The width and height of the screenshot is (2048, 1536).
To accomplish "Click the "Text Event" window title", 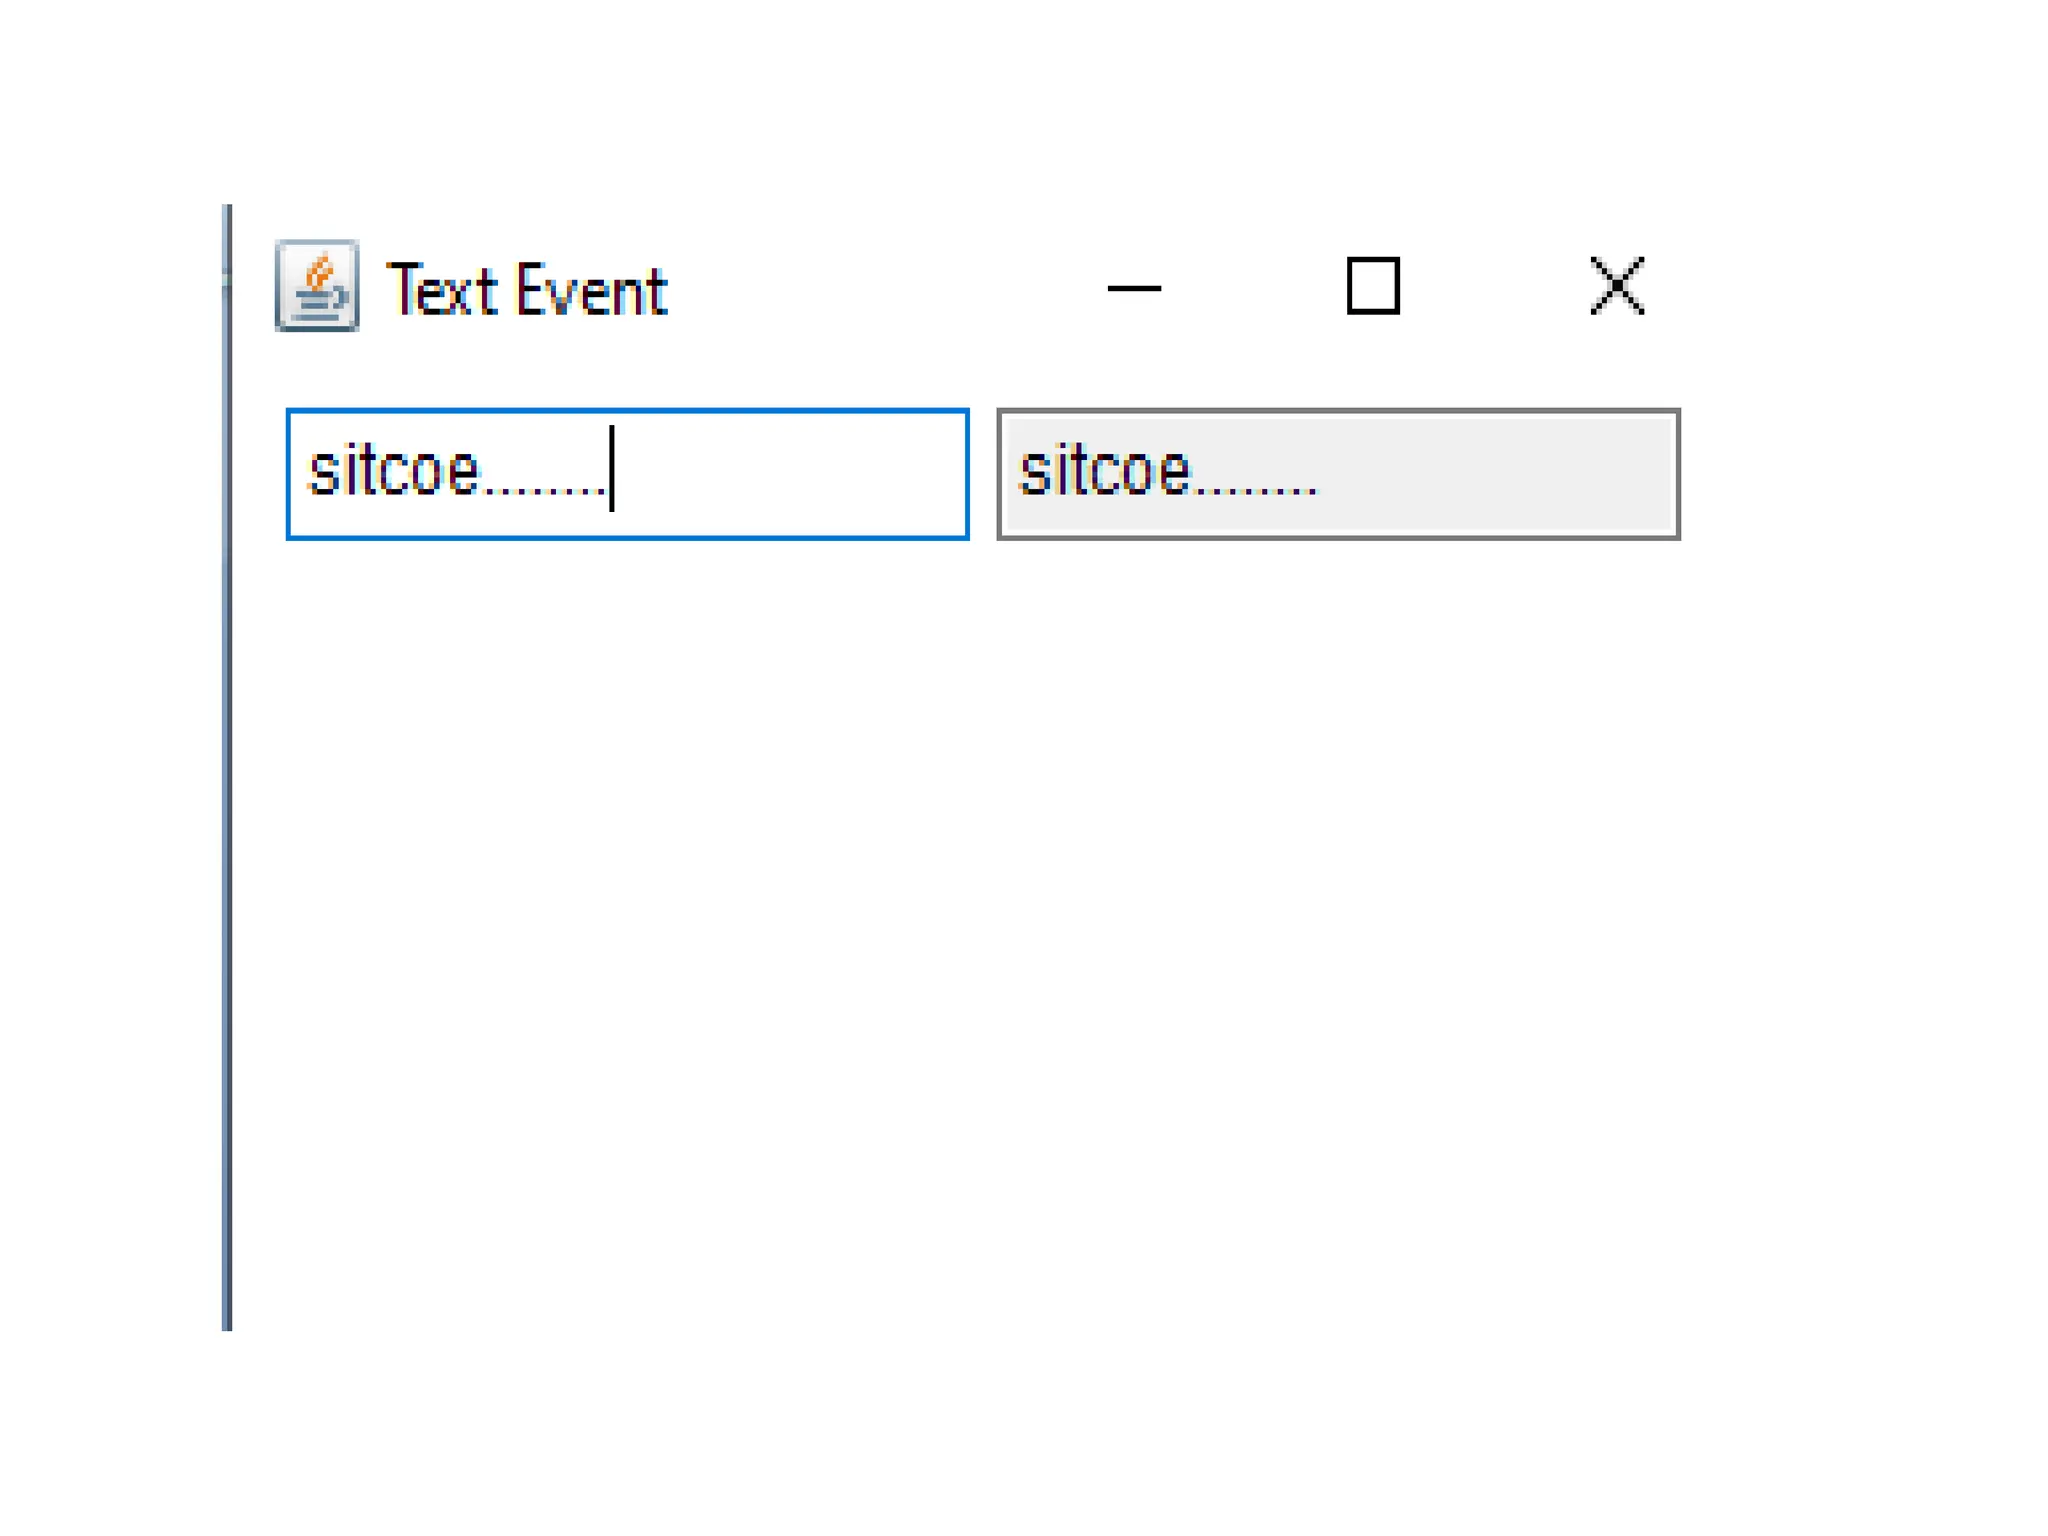I will click(526, 291).
